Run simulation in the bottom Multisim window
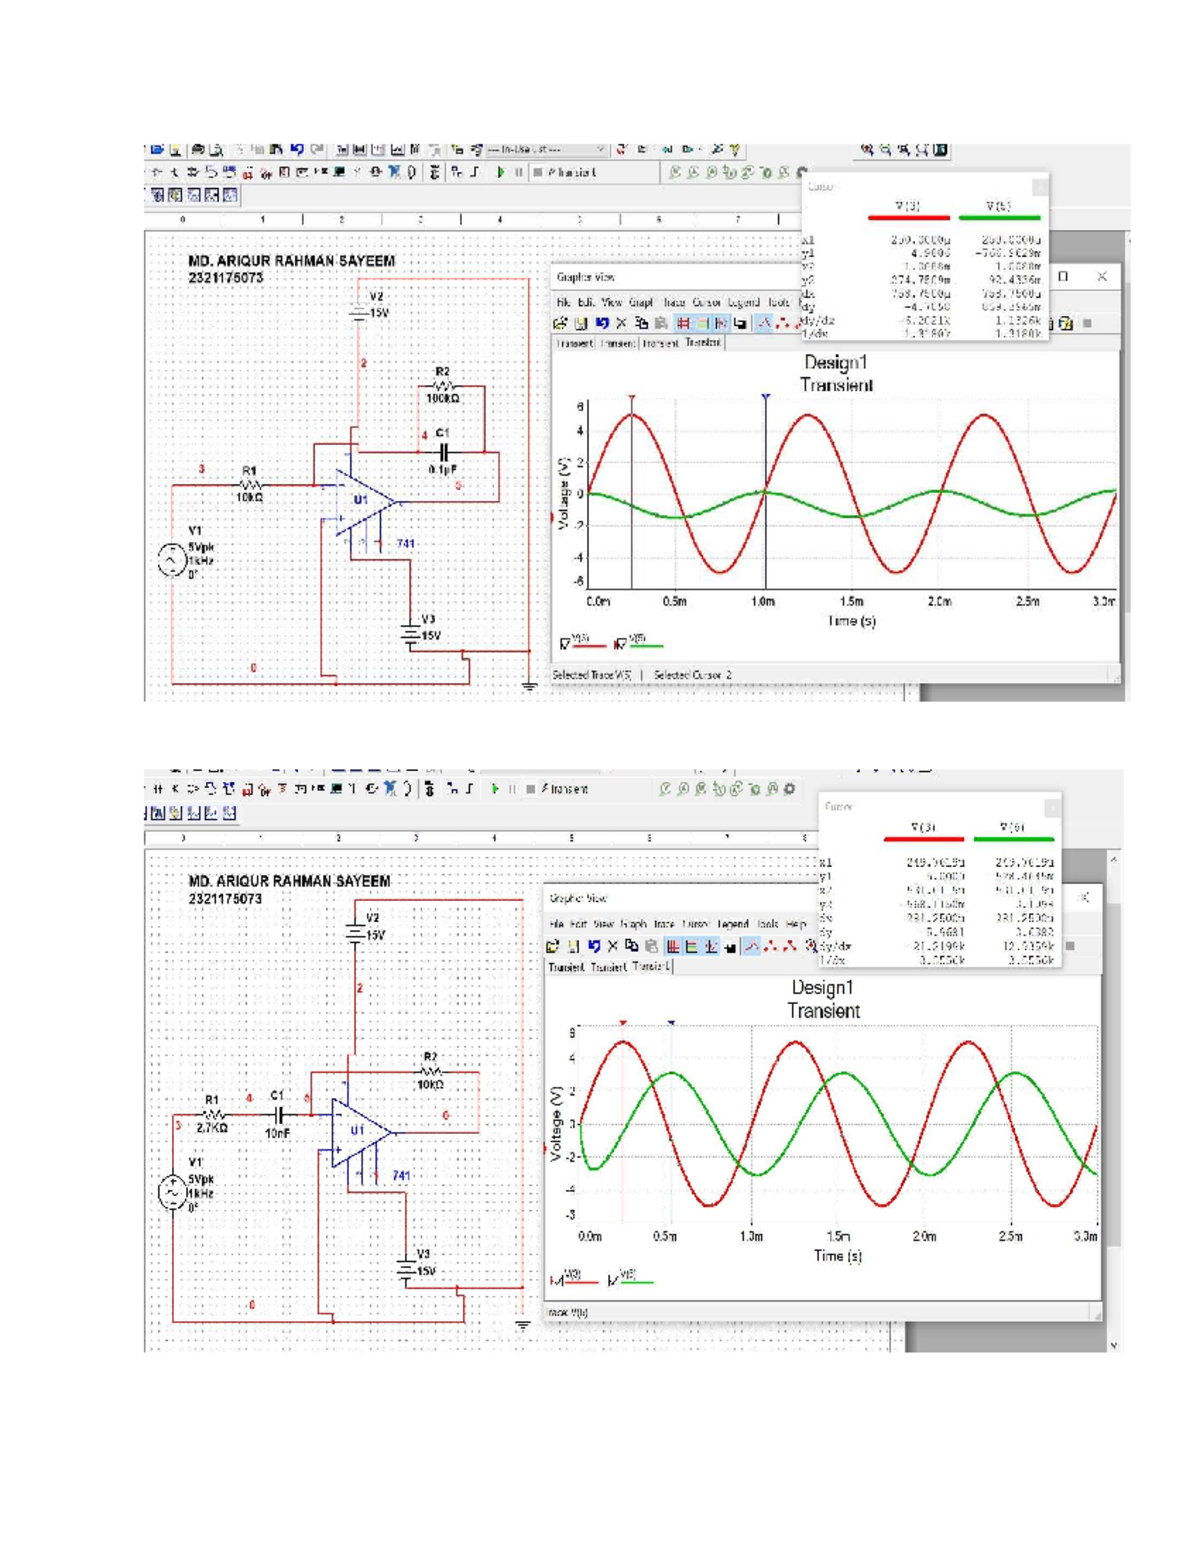 pos(494,789)
